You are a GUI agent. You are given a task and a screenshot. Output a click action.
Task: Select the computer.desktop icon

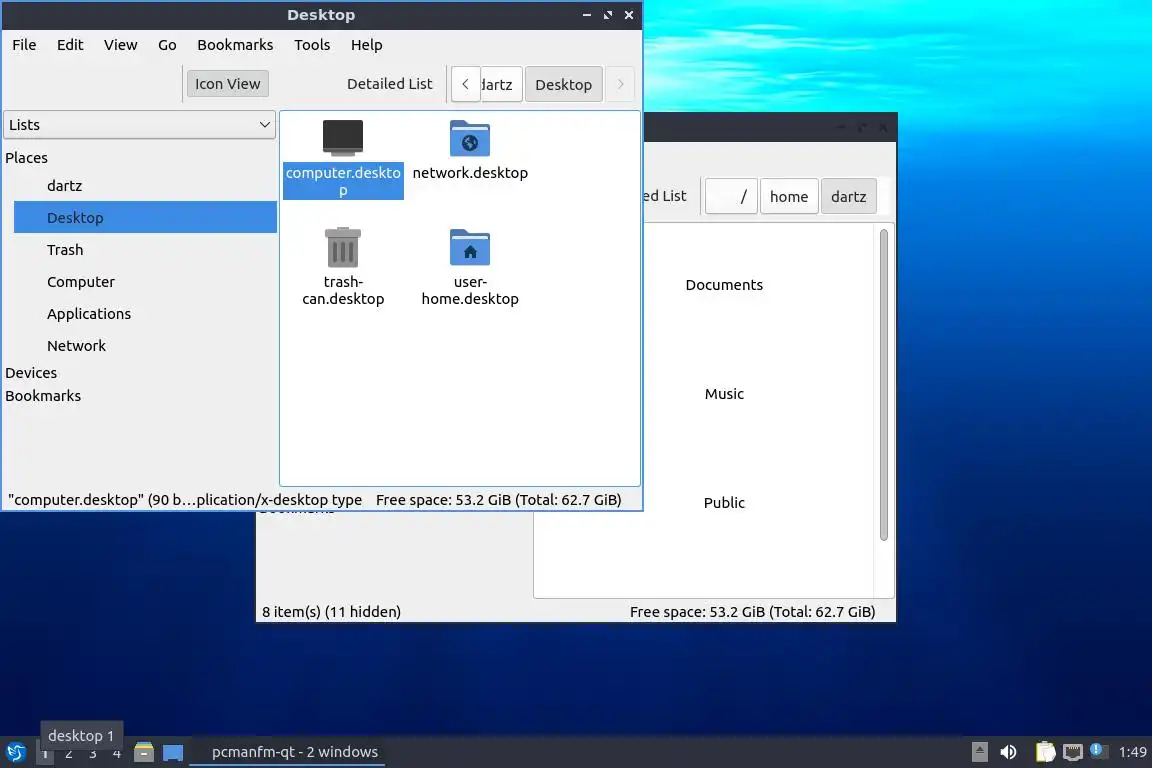point(342,138)
